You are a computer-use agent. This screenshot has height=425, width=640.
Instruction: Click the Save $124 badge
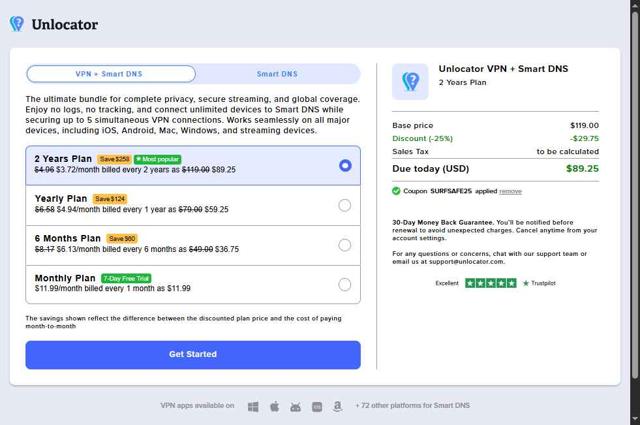tap(110, 199)
